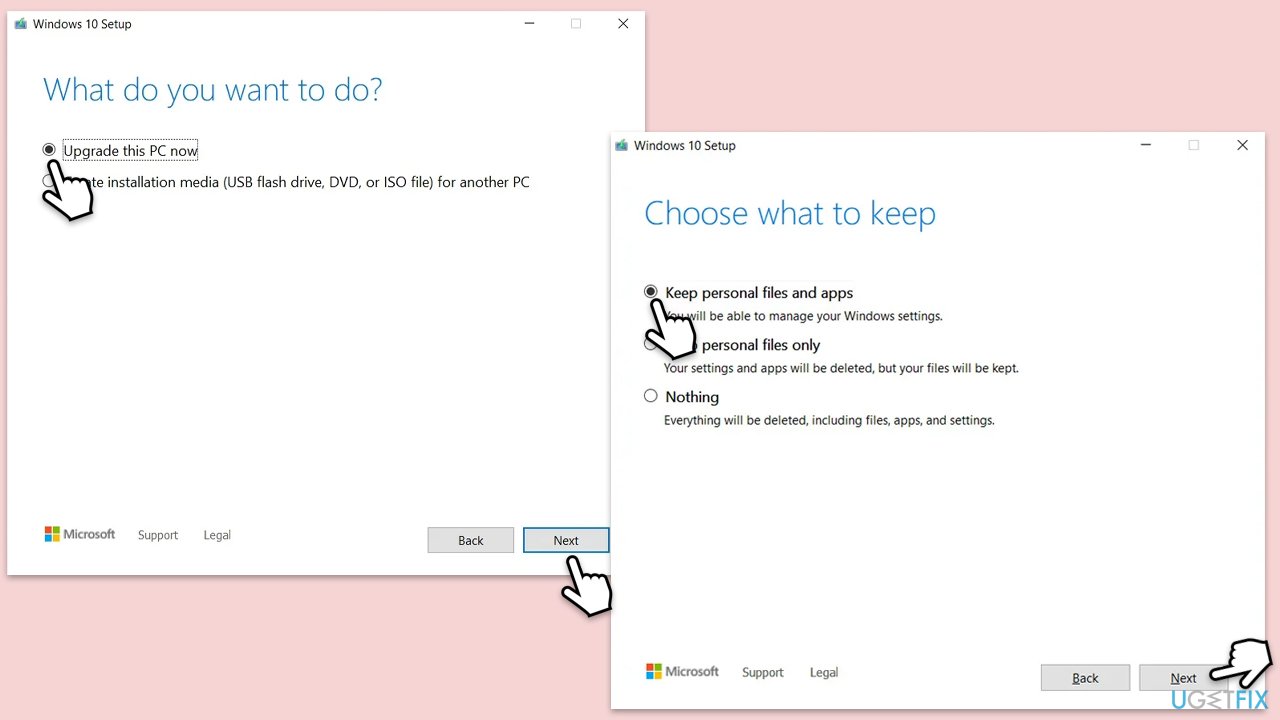Close the 'Choose what to keep' Setup window
This screenshot has width=1280, height=720.
click(1242, 145)
